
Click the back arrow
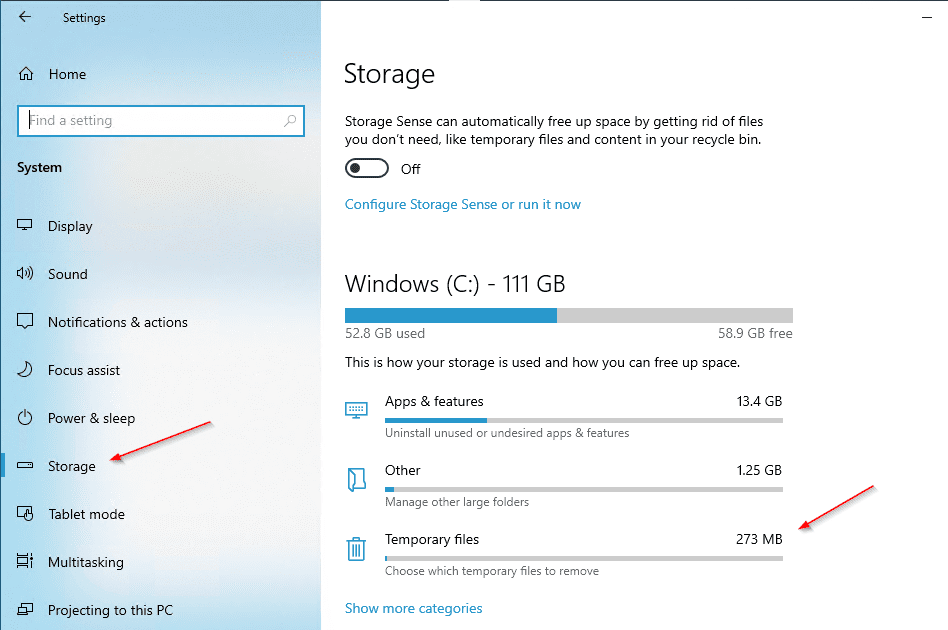22,16
